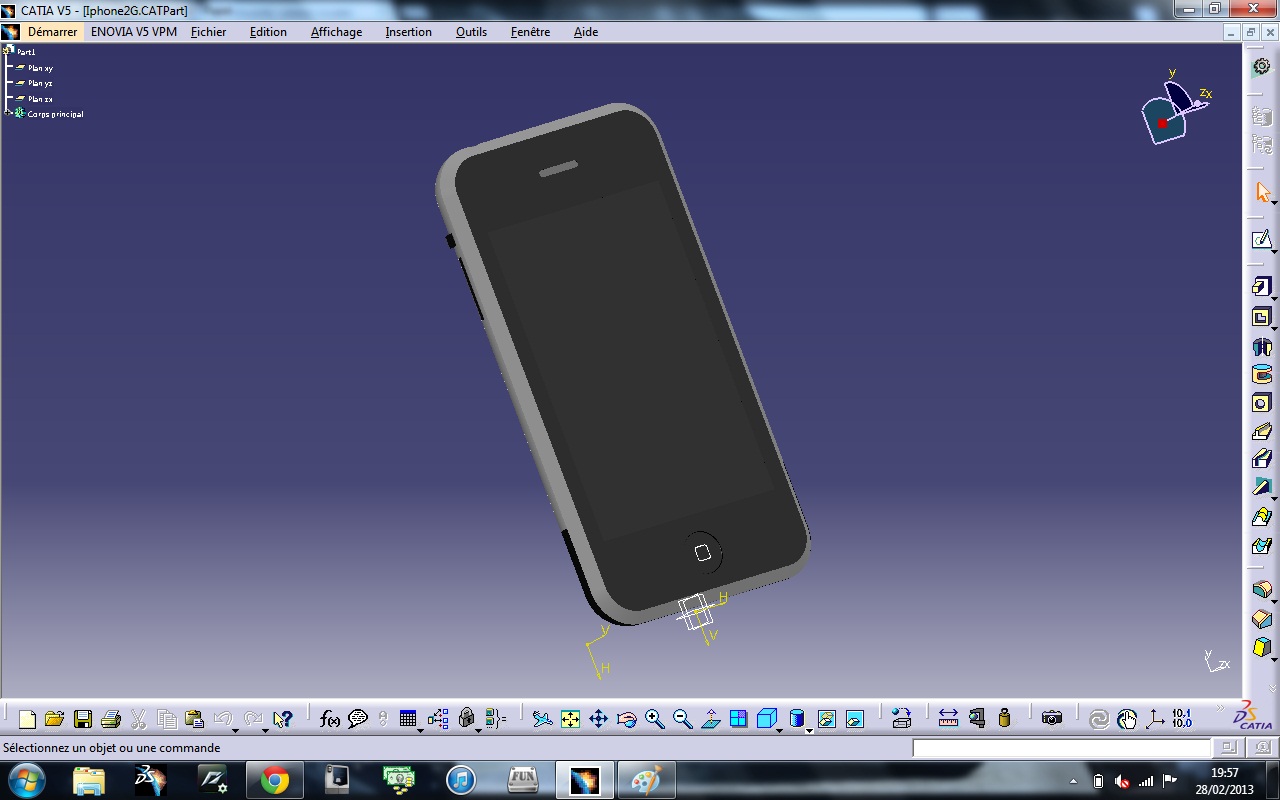Expand the Corps principal tree node
Image resolution: width=1280 pixels, height=800 pixels.
tap(7, 114)
